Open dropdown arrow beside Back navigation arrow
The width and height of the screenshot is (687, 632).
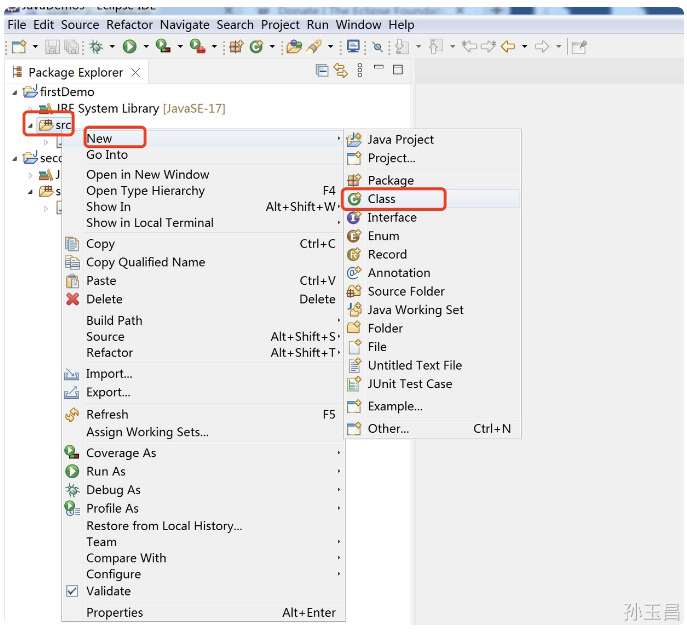pos(524,46)
